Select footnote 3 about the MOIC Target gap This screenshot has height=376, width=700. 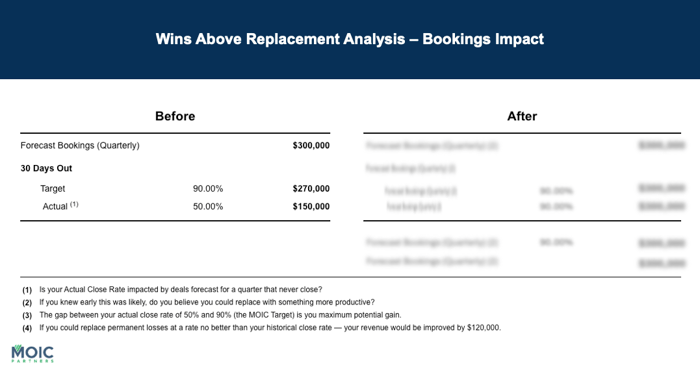(212, 315)
